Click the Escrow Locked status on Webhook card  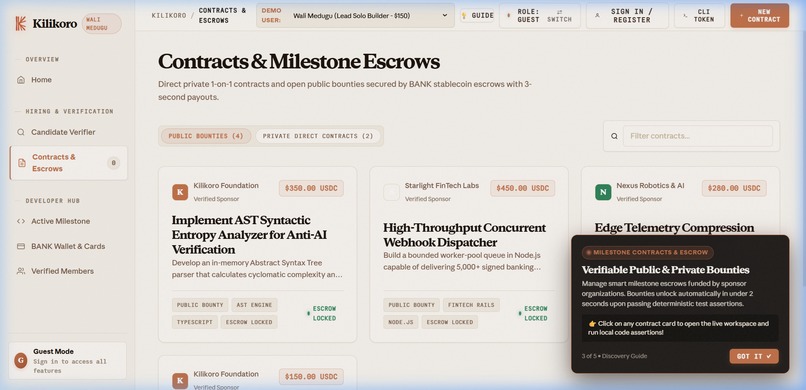[533, 313]
